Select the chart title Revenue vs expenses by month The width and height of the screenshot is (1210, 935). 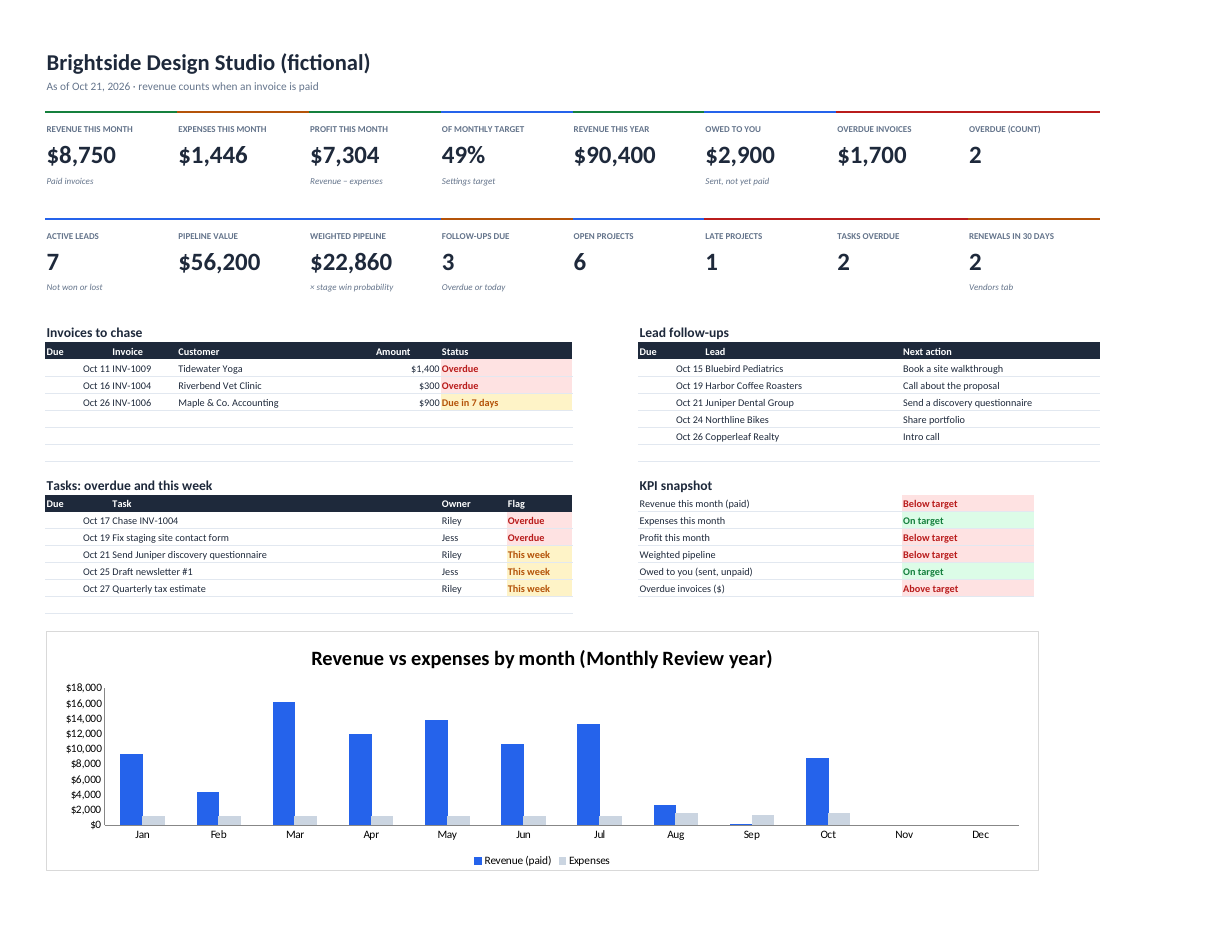(541, 658)
